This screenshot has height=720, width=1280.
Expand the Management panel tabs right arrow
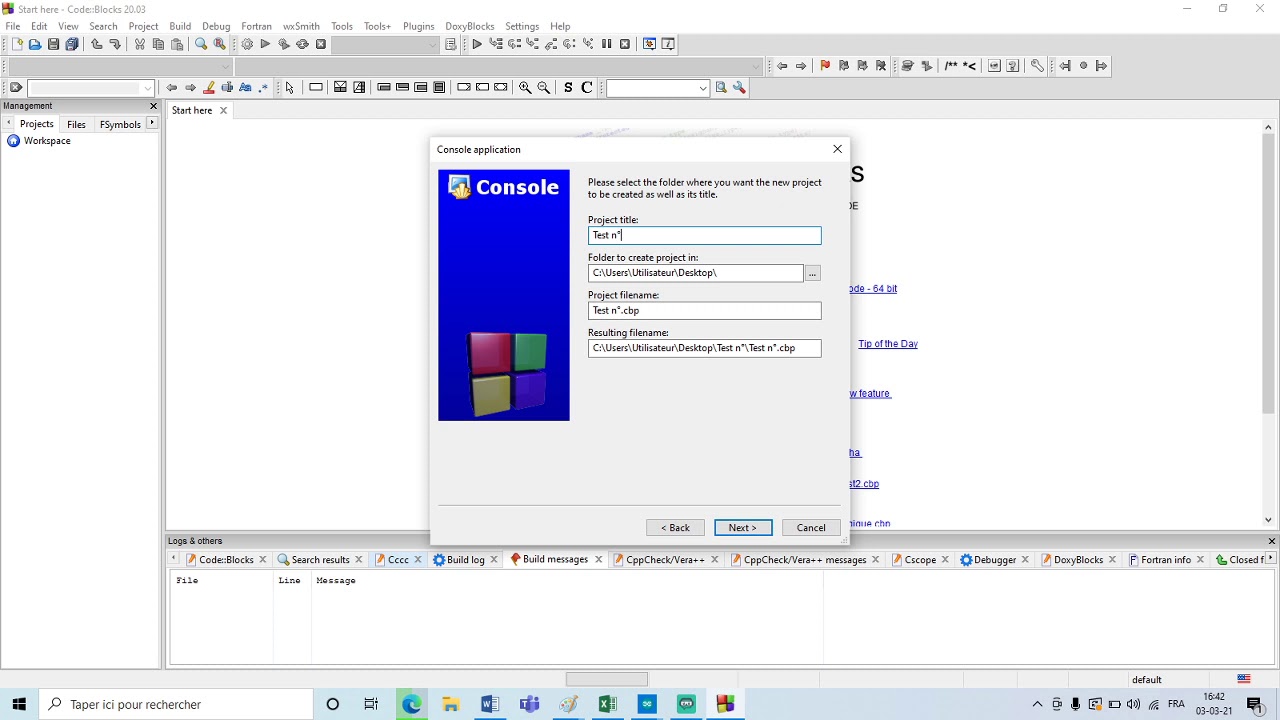click(152, 123)
